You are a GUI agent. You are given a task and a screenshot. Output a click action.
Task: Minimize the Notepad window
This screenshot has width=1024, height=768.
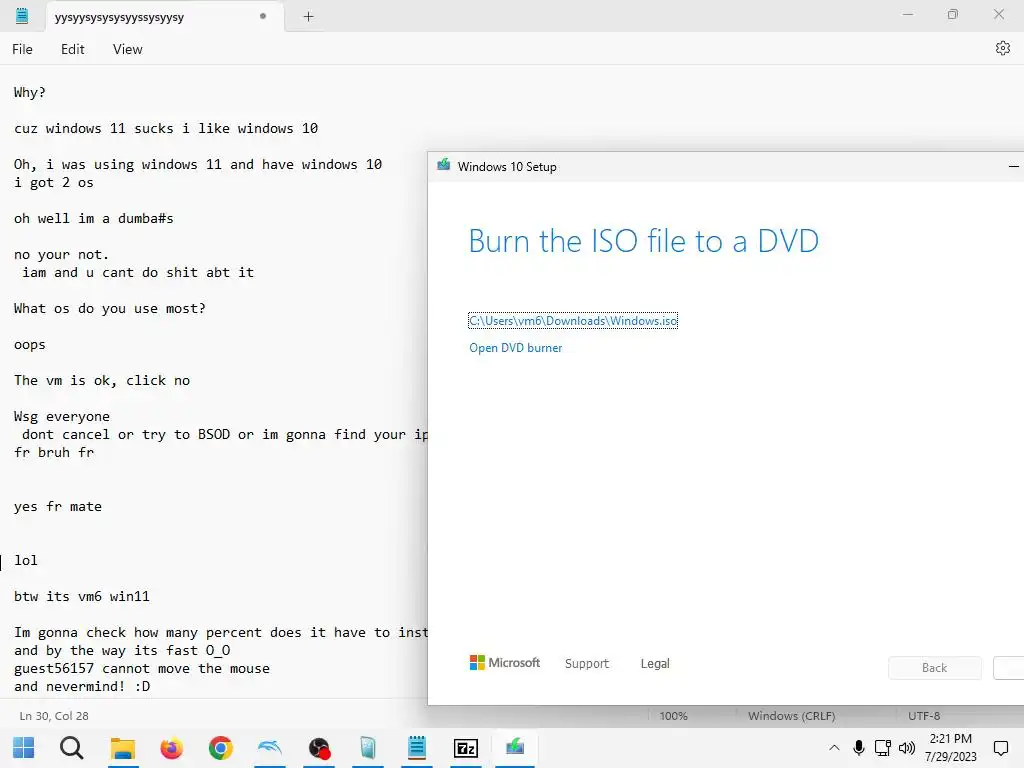(x=907, y=14)
